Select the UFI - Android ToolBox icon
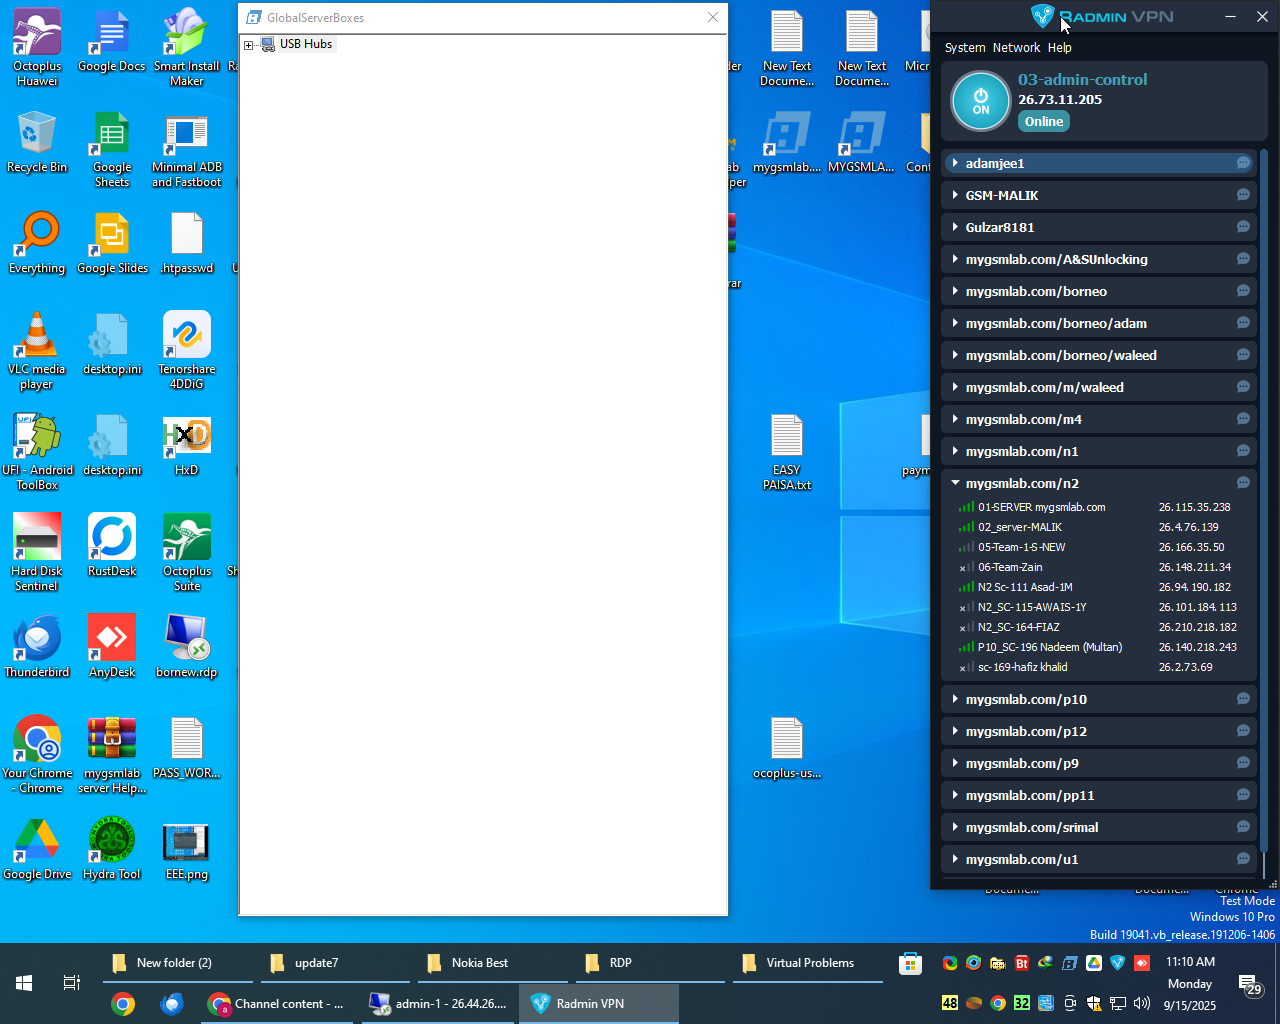1280x1024 pixels. [37, 452]
